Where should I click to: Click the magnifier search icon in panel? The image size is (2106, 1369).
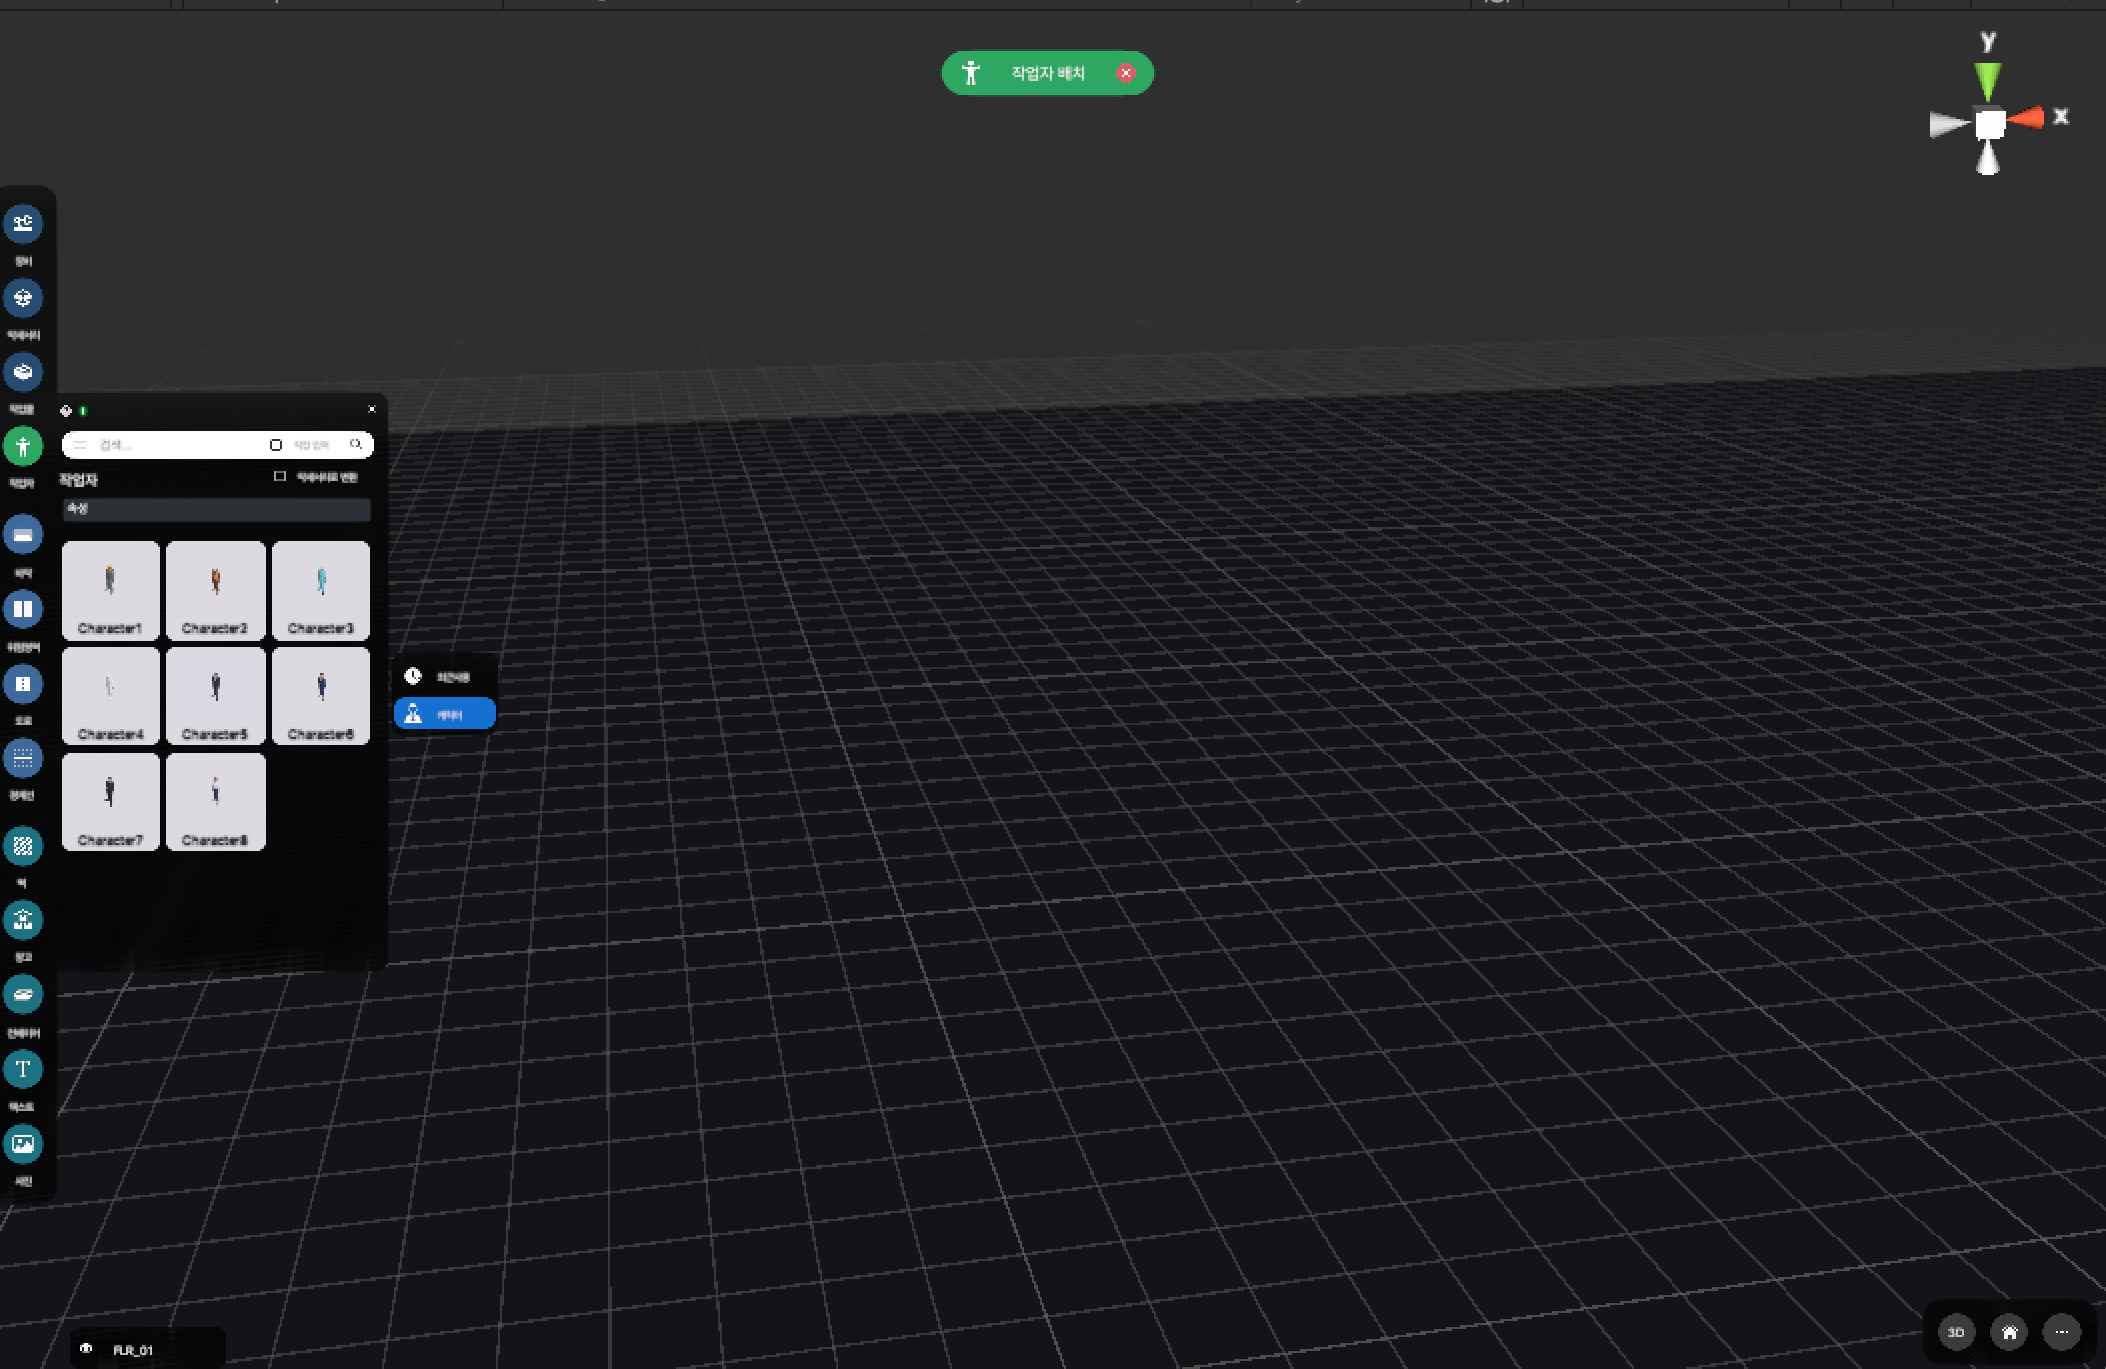[x=355, y=444]
